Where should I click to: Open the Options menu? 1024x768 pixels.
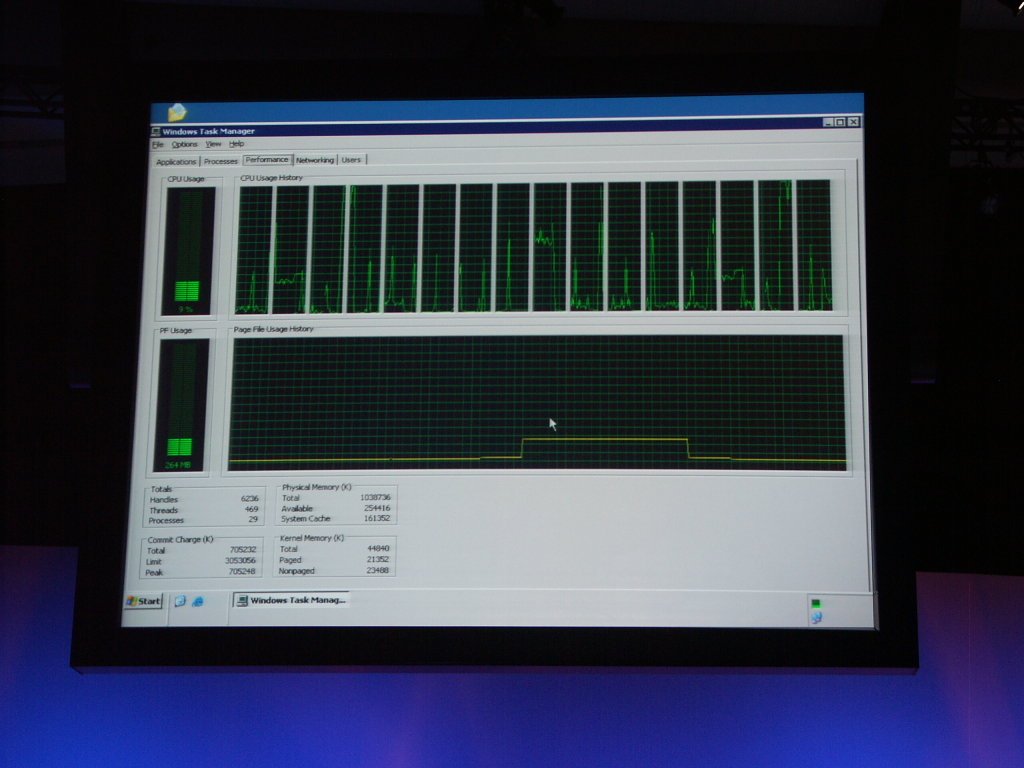[x=184, y=144]
